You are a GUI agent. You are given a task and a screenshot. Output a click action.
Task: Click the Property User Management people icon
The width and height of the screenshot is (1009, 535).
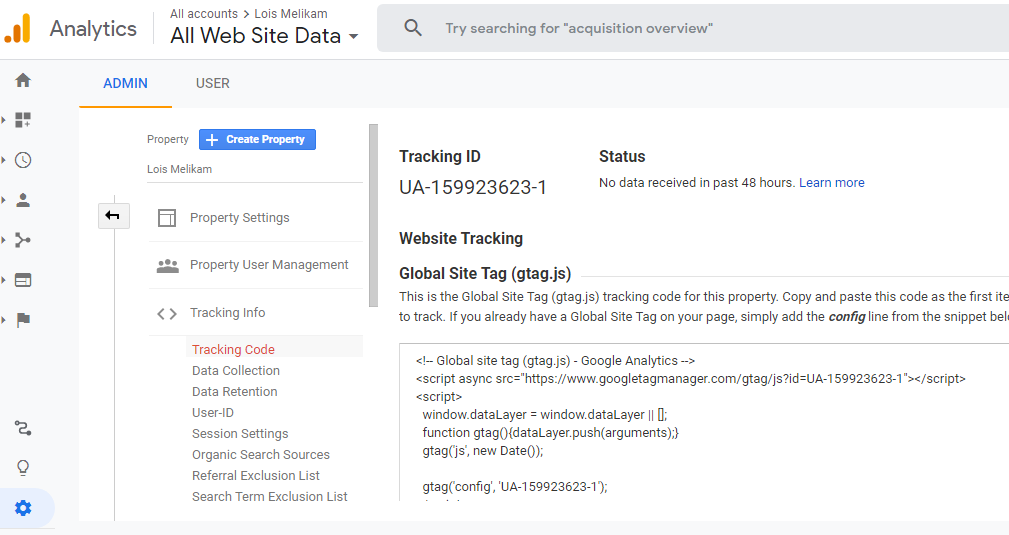point(167,265)
